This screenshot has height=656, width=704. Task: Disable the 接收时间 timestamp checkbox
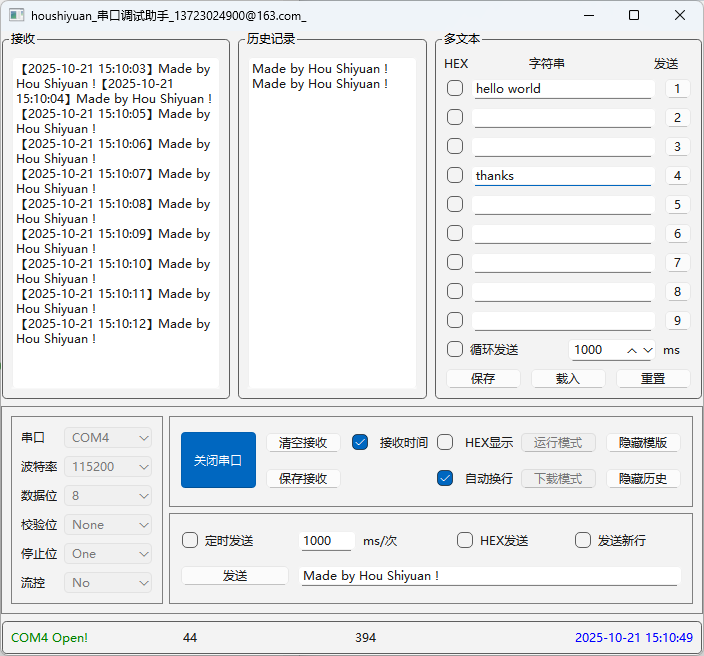click(360, 442)
